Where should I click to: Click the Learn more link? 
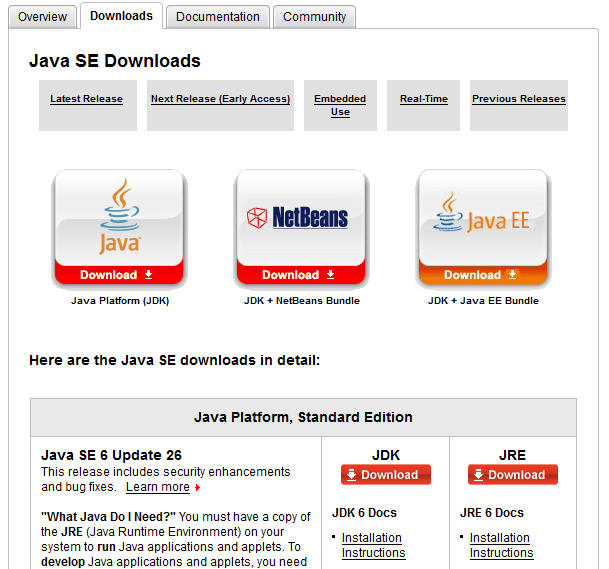pos(158,487)
